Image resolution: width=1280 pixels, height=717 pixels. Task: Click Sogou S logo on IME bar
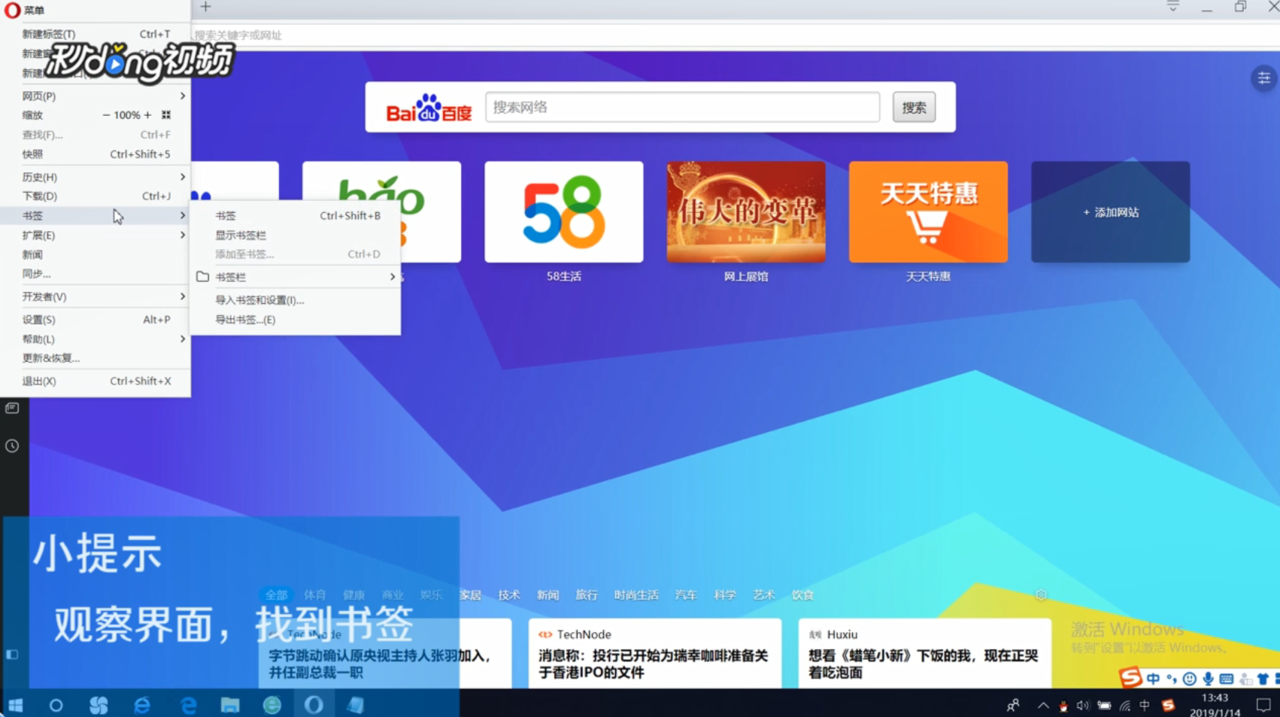[1130, 678]
